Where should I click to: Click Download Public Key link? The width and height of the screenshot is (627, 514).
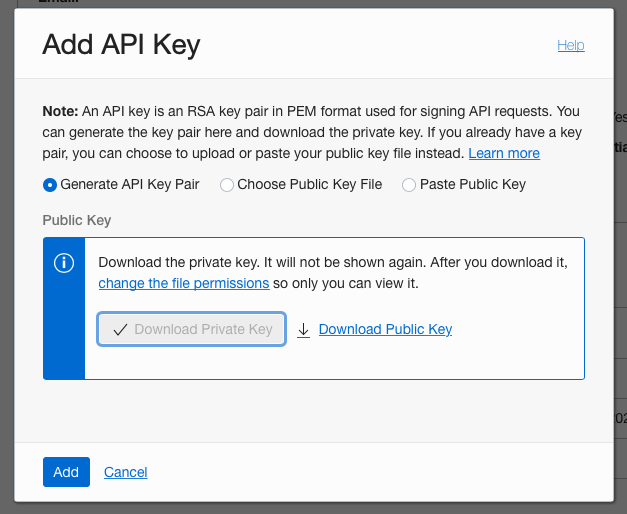(385, 329)
